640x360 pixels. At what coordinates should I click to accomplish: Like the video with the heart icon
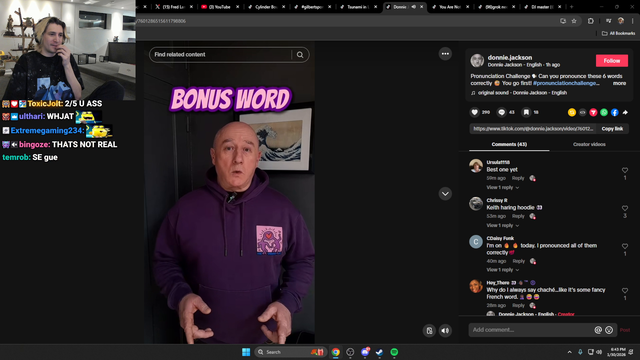pyautogui.click(x=474, y=112)
